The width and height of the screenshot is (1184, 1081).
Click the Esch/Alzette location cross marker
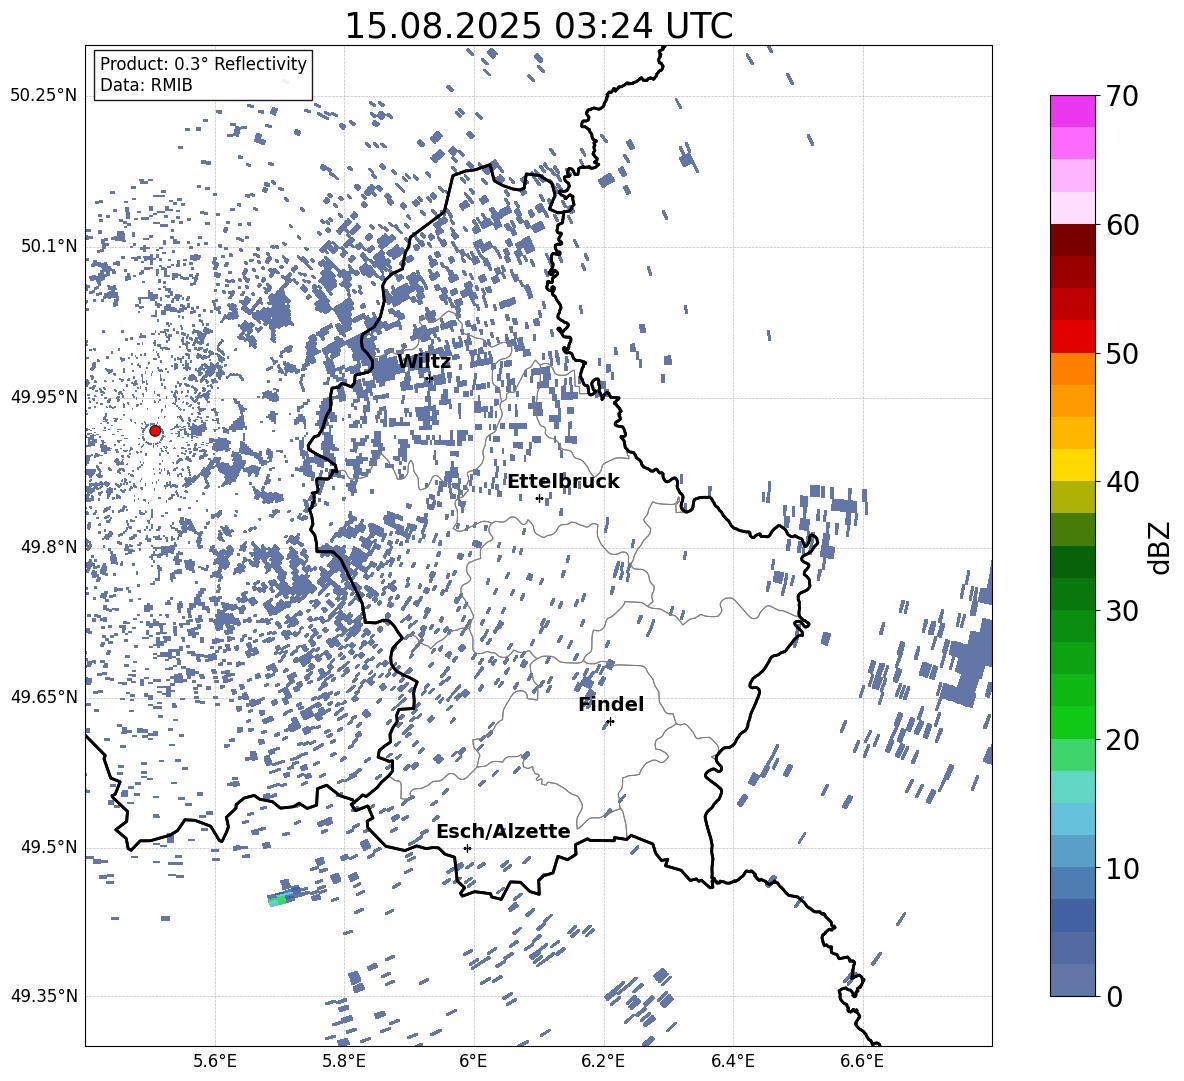[467, 848]
